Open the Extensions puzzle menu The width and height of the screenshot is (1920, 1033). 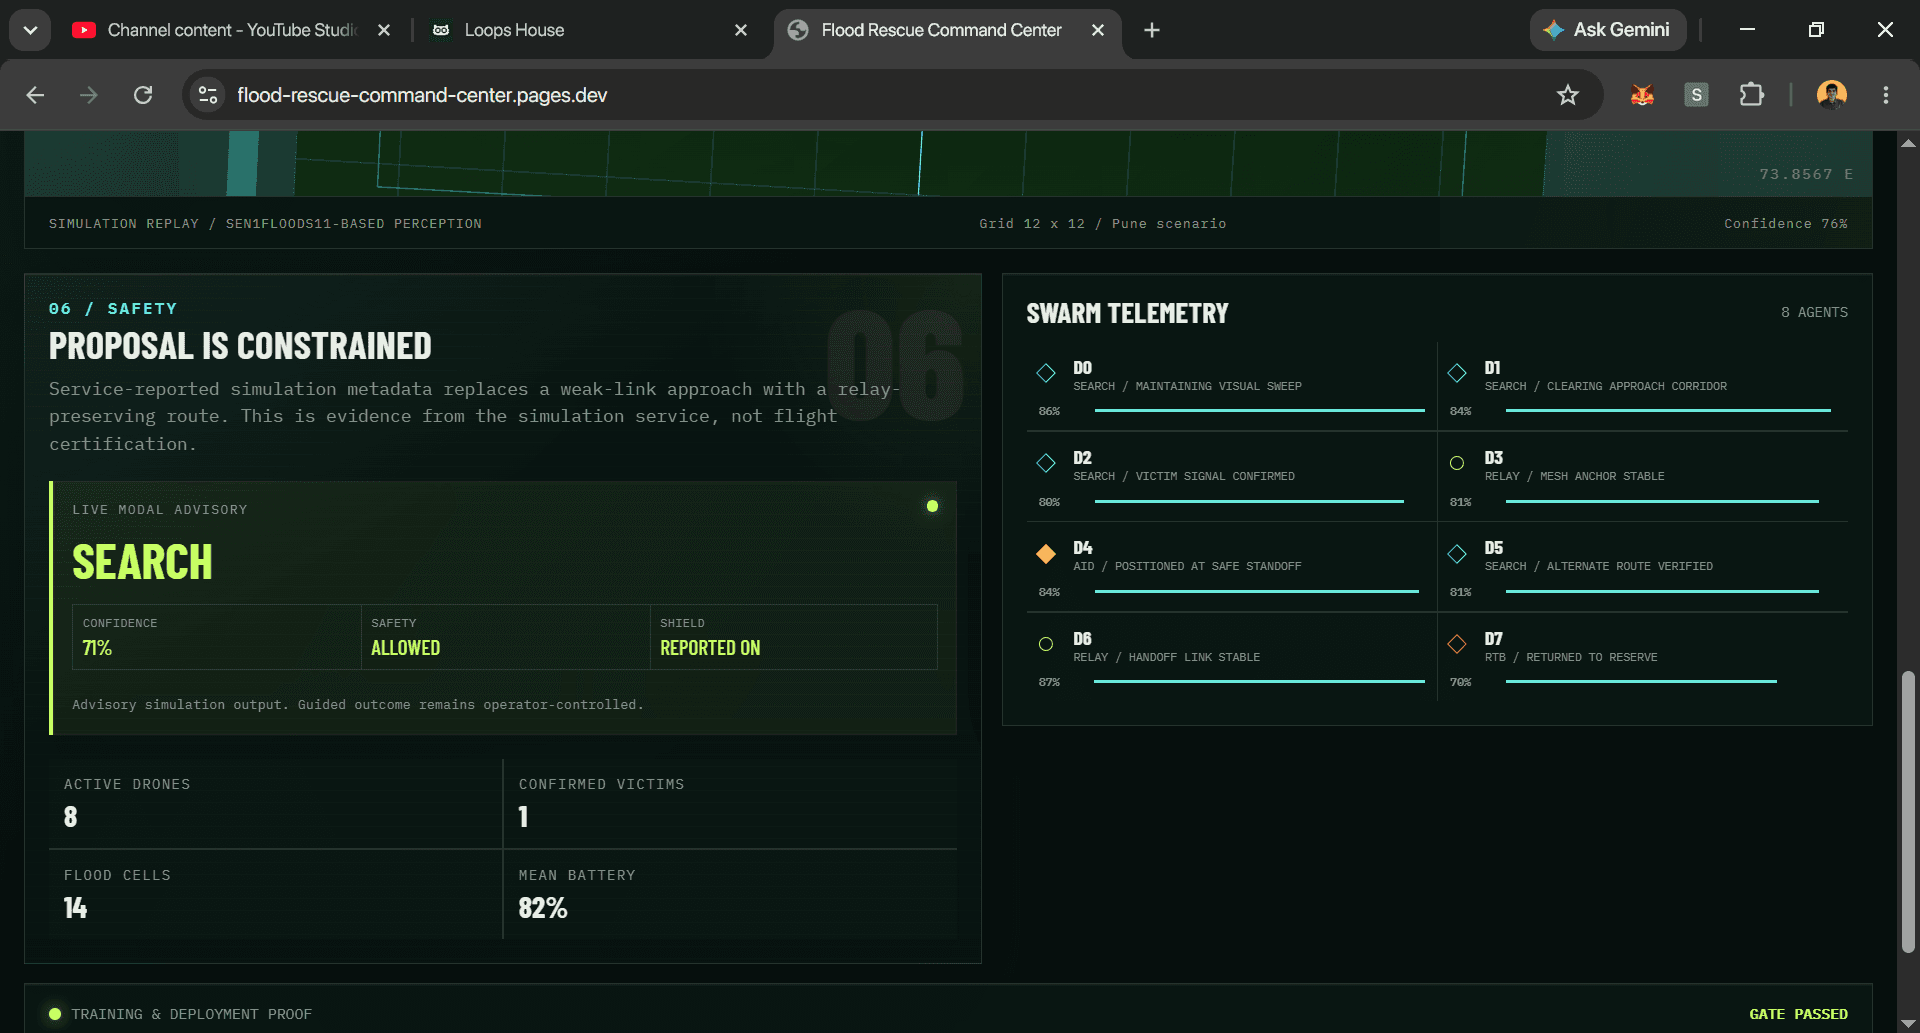coord(1751,95)
